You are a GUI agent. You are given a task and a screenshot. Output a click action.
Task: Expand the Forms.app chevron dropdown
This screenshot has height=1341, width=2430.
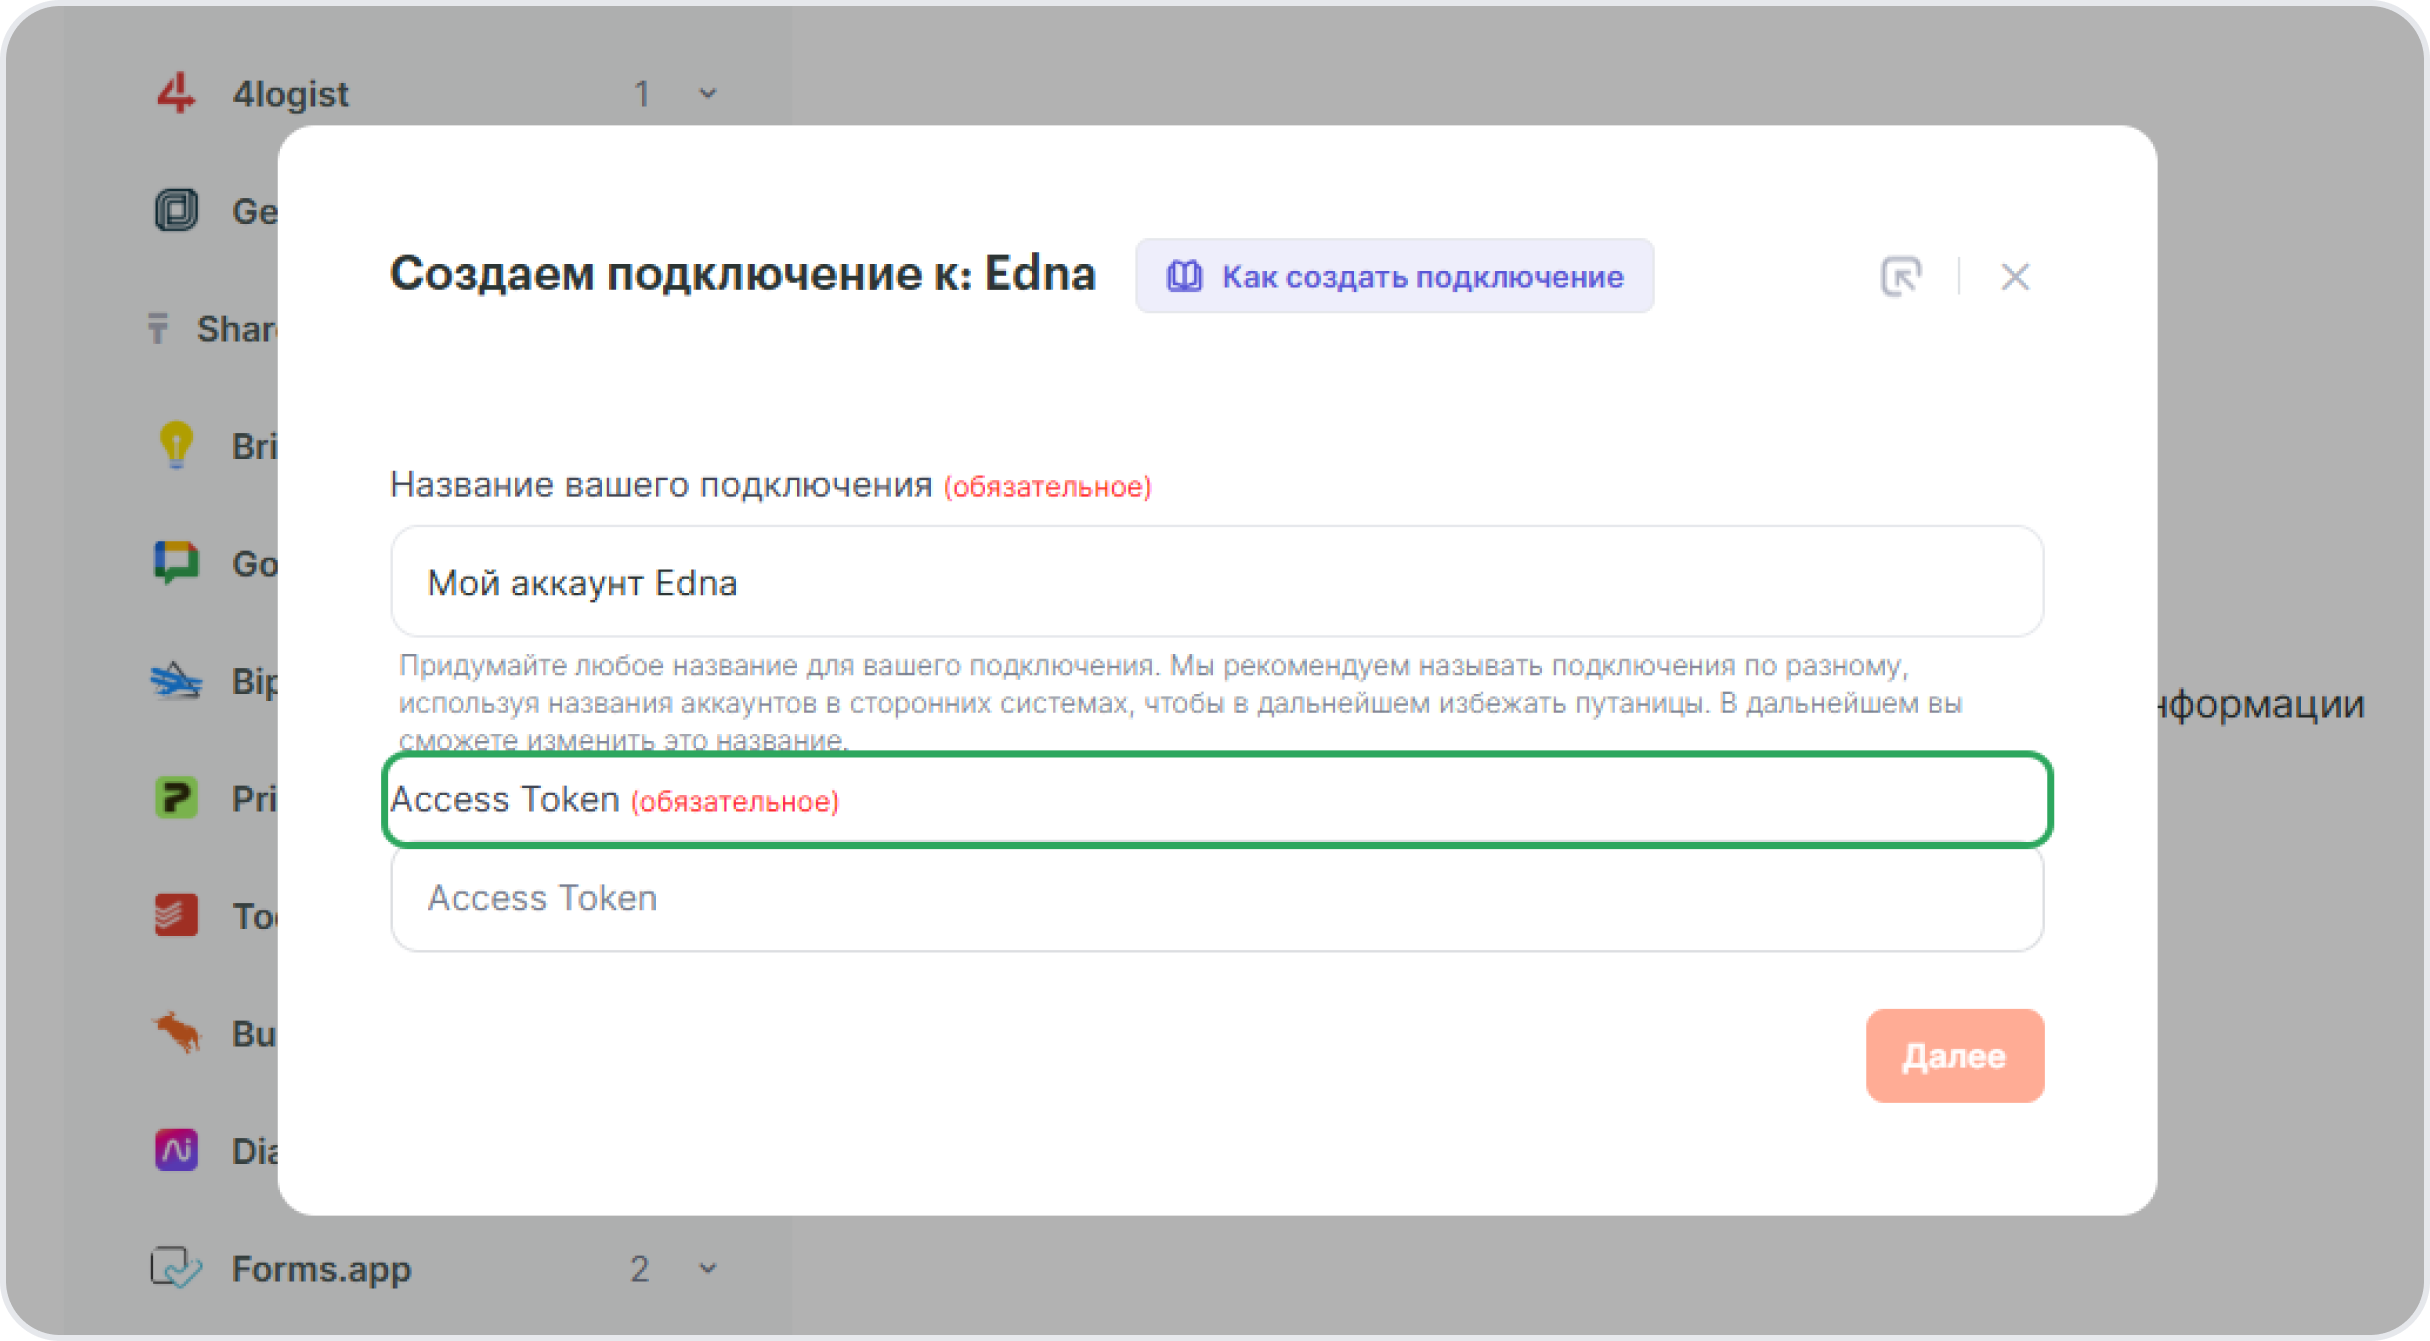pos(708,1269)
